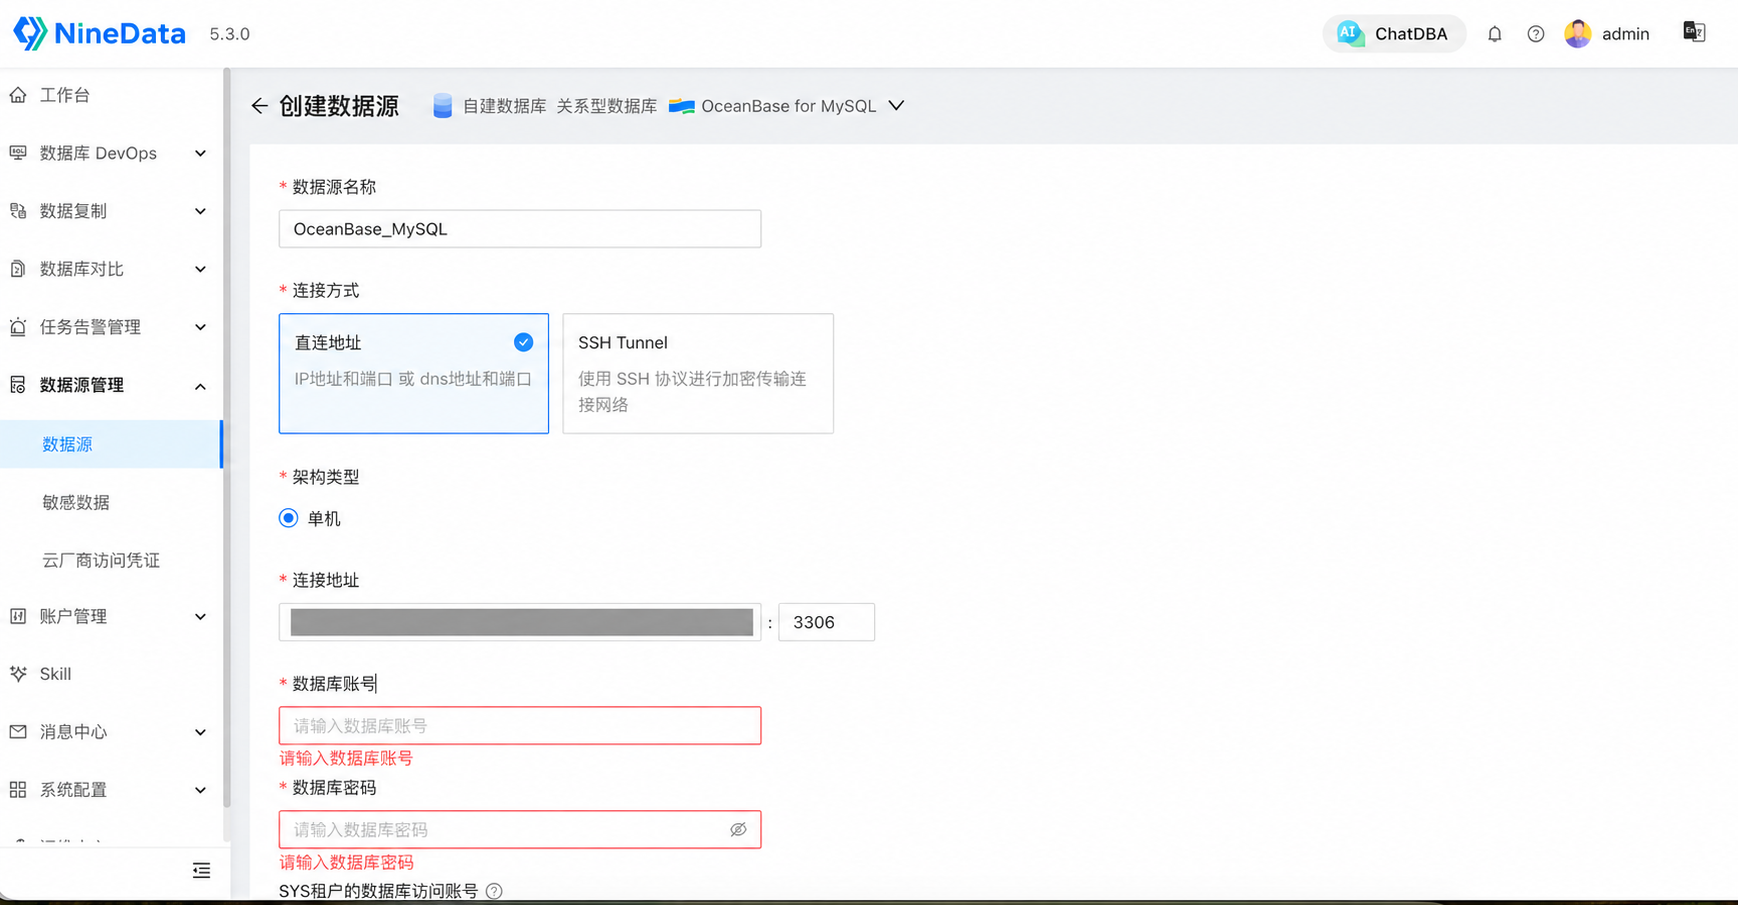Toggle password visibility eye icon

pyautogui.click(x=738, y=830)
